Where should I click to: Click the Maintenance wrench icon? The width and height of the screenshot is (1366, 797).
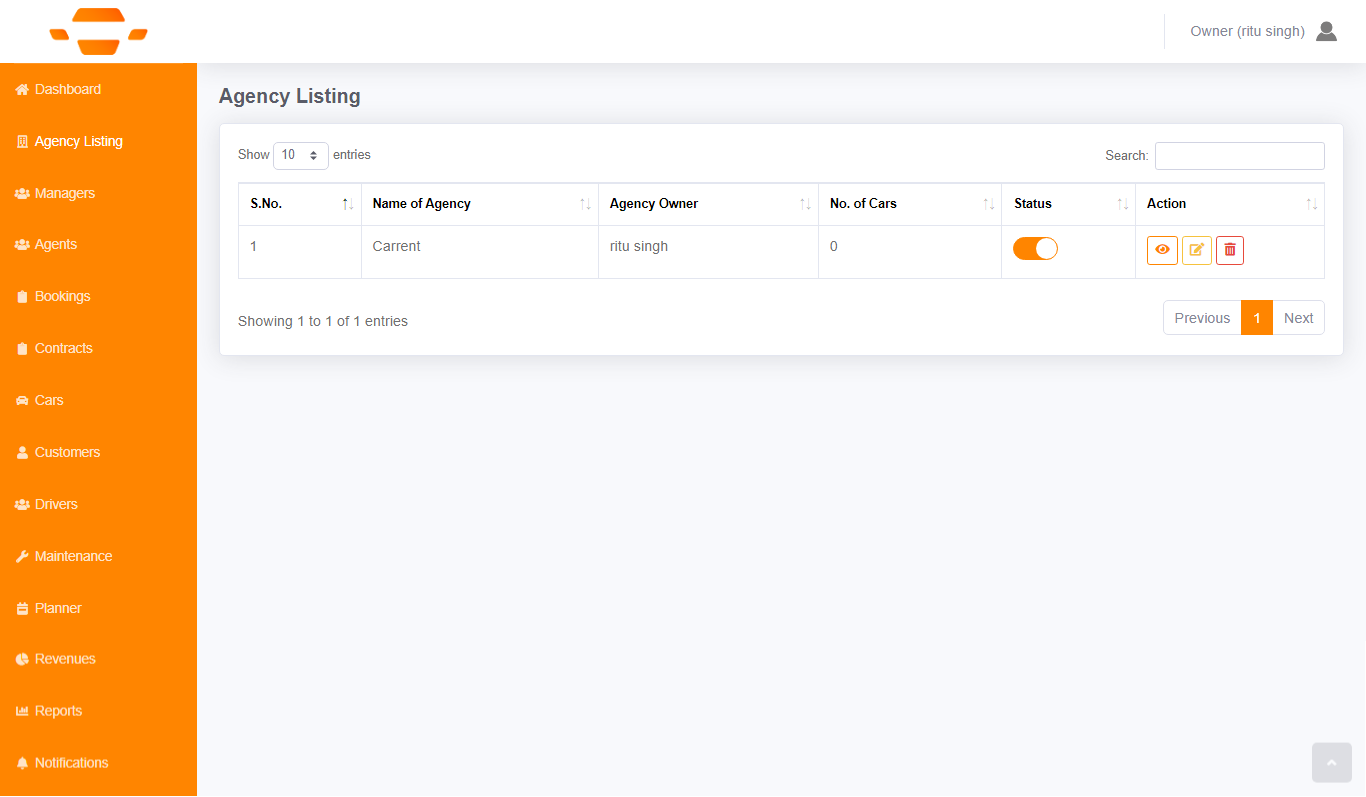click(x=22, y=557)
